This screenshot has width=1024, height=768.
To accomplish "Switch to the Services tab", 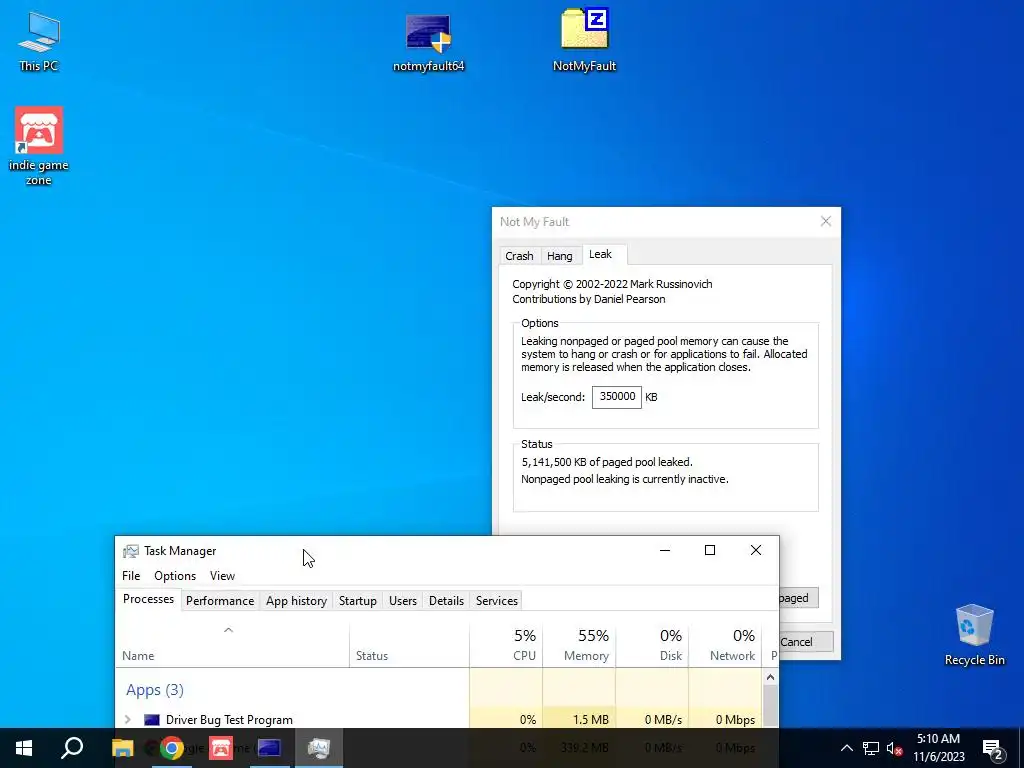I will (x=497, y=601).
